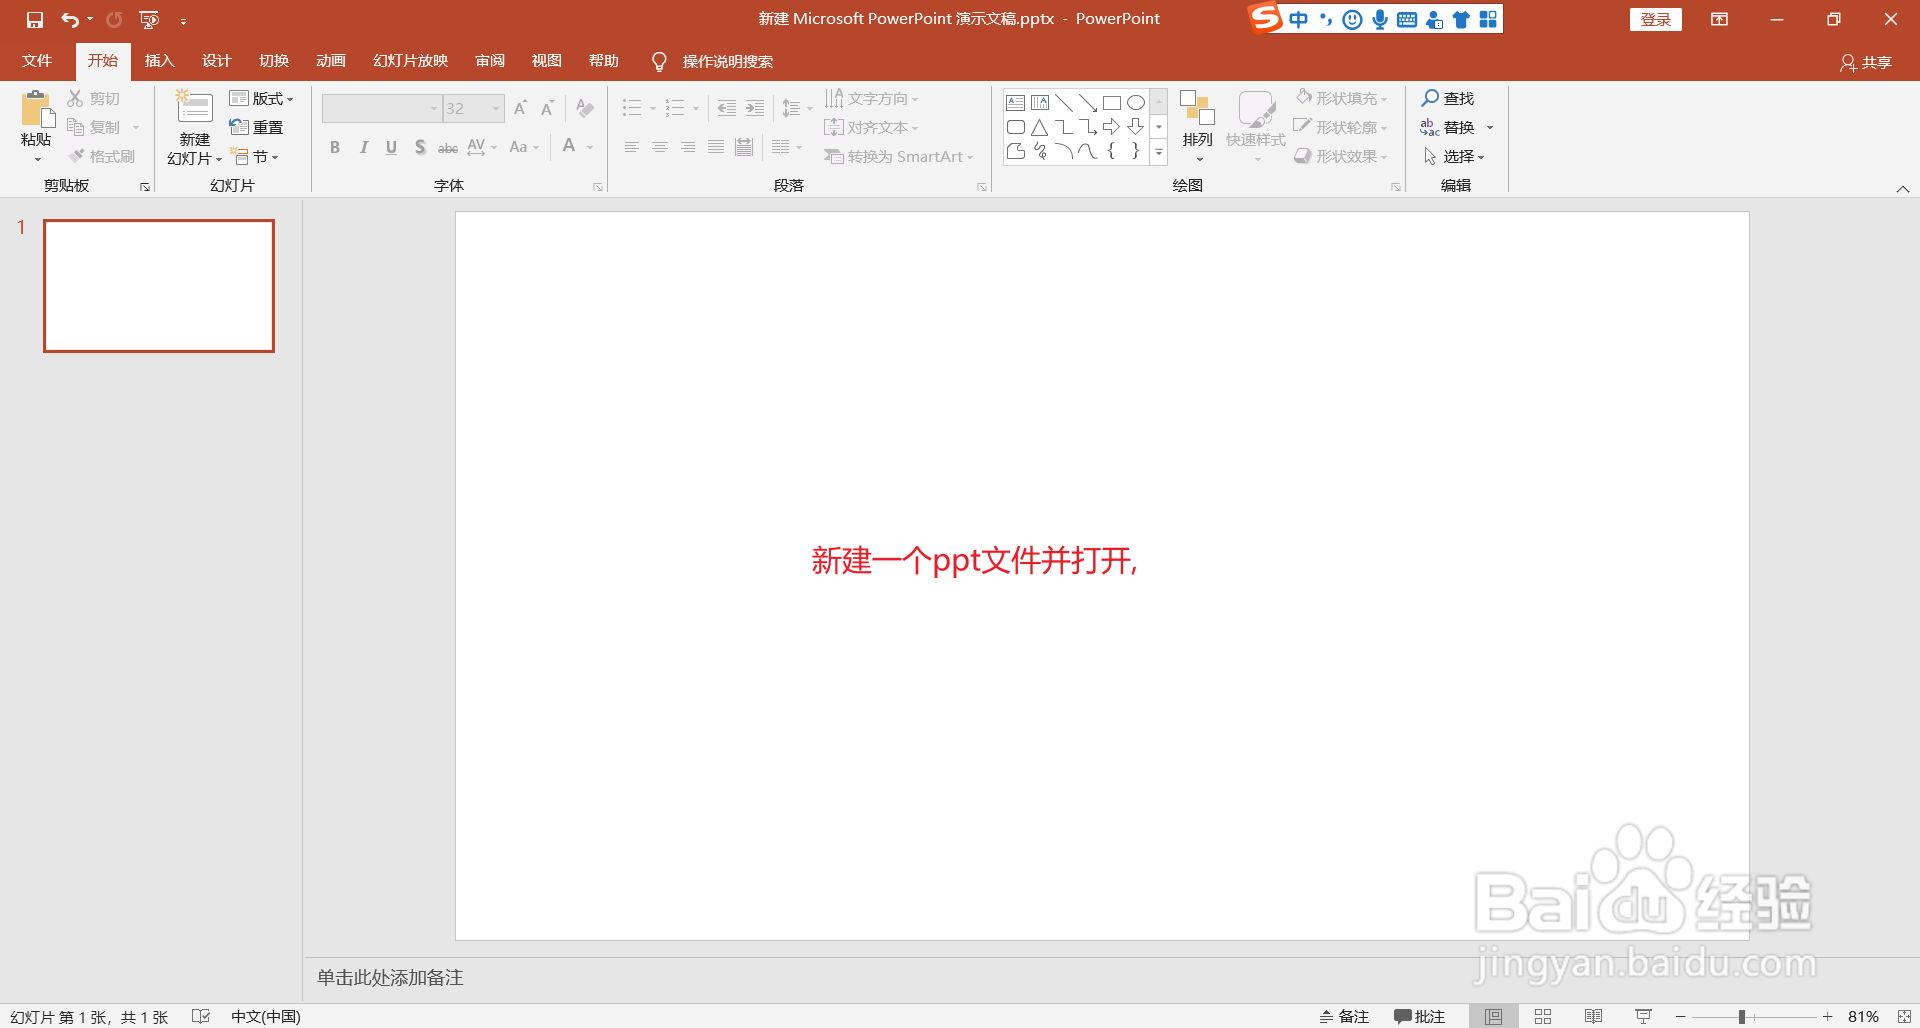Screen dimensions: 1920x1028
Task: Decrease font size button
Action: [x=547, y=108]
